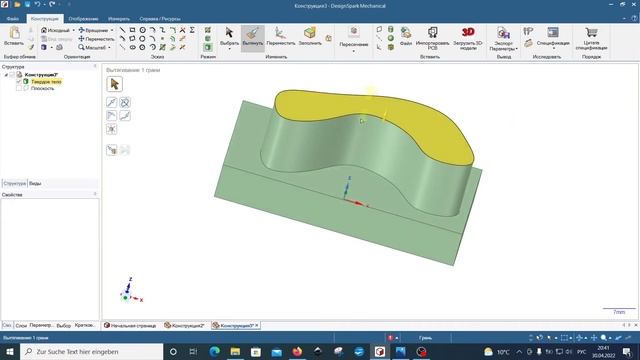640x360 pixels.
Task: Select the ellipse sketch tool
Action: 132,48
